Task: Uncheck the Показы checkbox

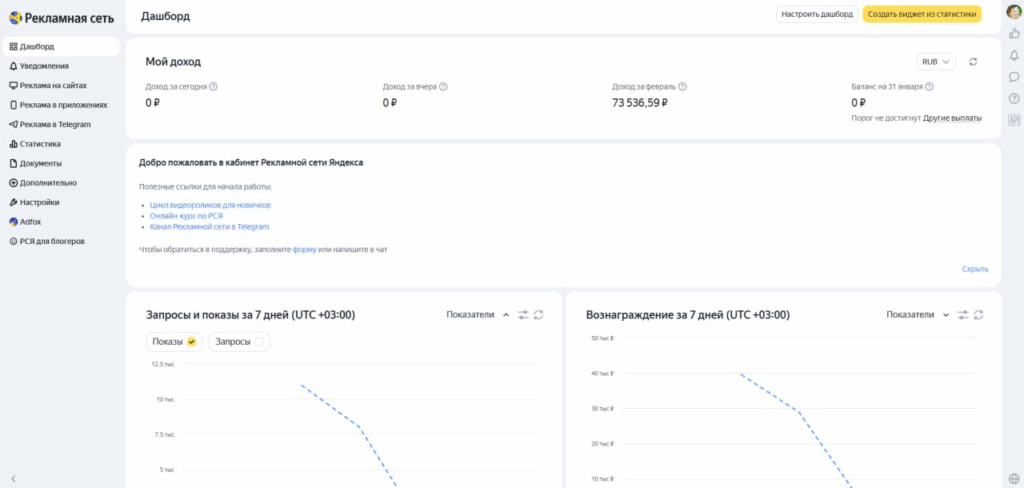Action: tap(191, 342)
